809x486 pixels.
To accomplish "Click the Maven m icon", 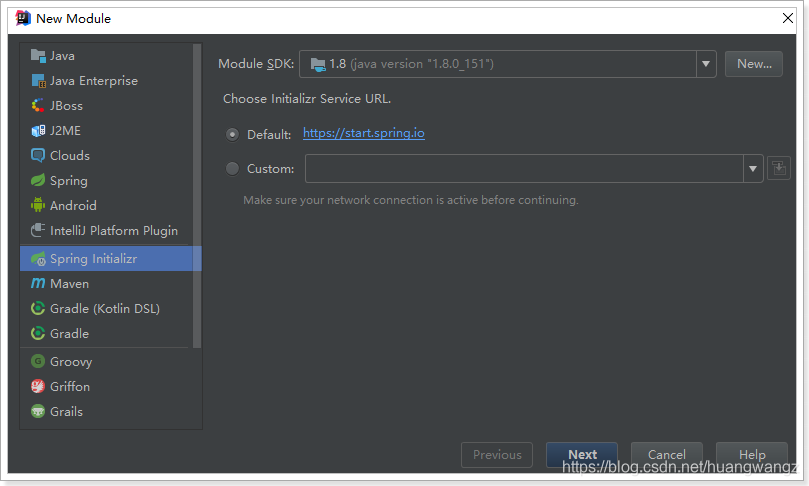I will [38, 283].
